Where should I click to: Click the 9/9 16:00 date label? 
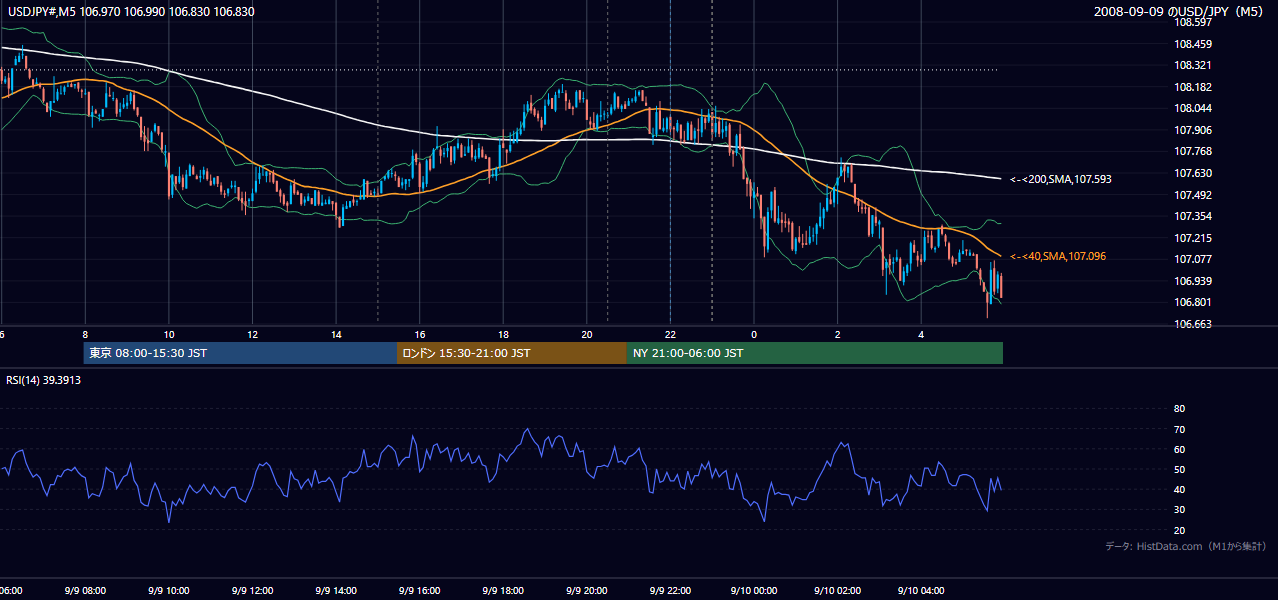(x=419, y=590)
